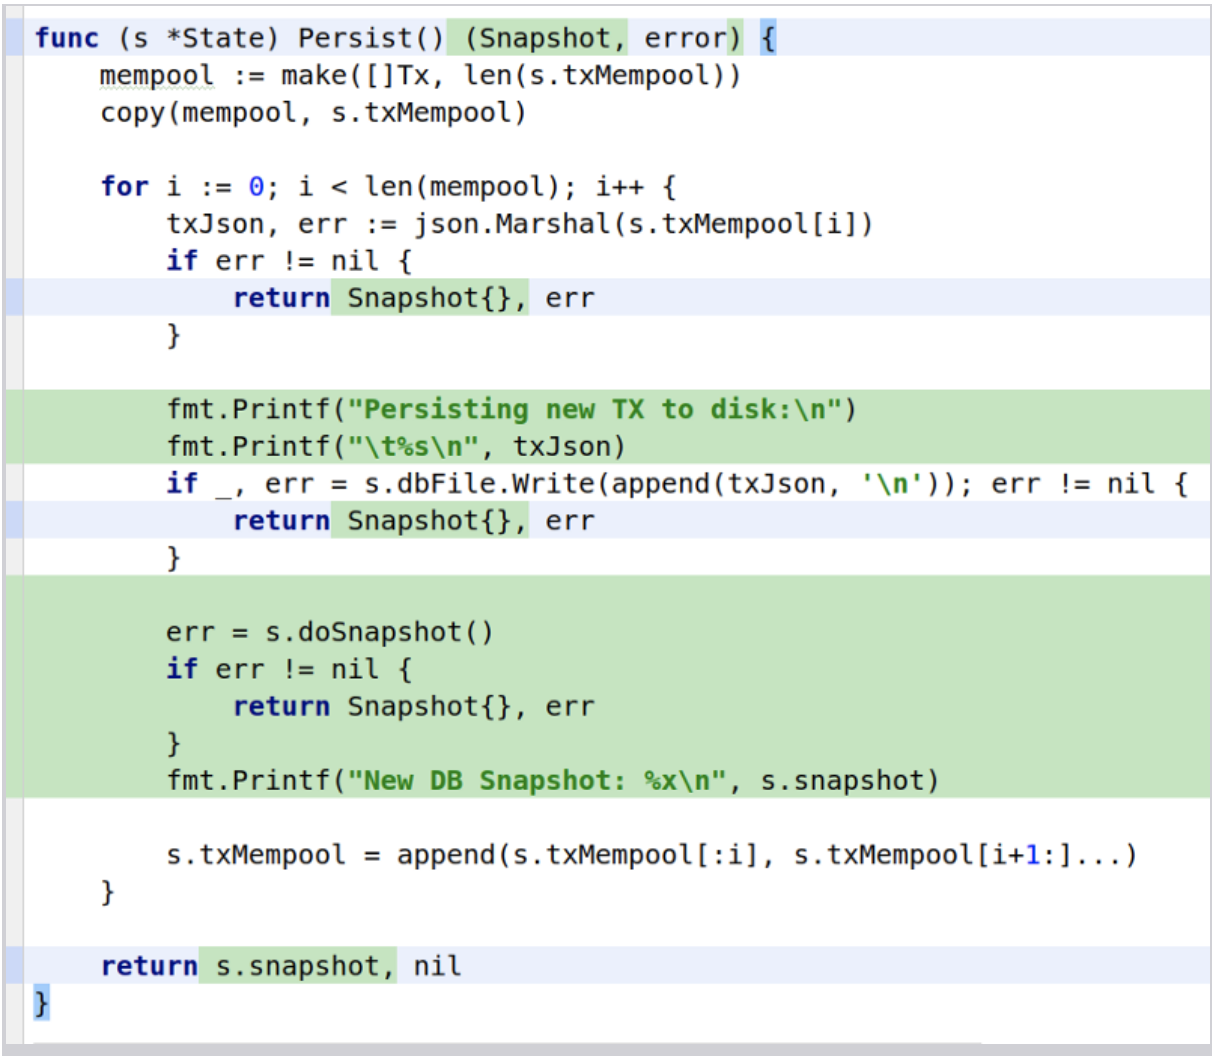Click the "New DB Snapshot" format string

[x=536, y=781]
